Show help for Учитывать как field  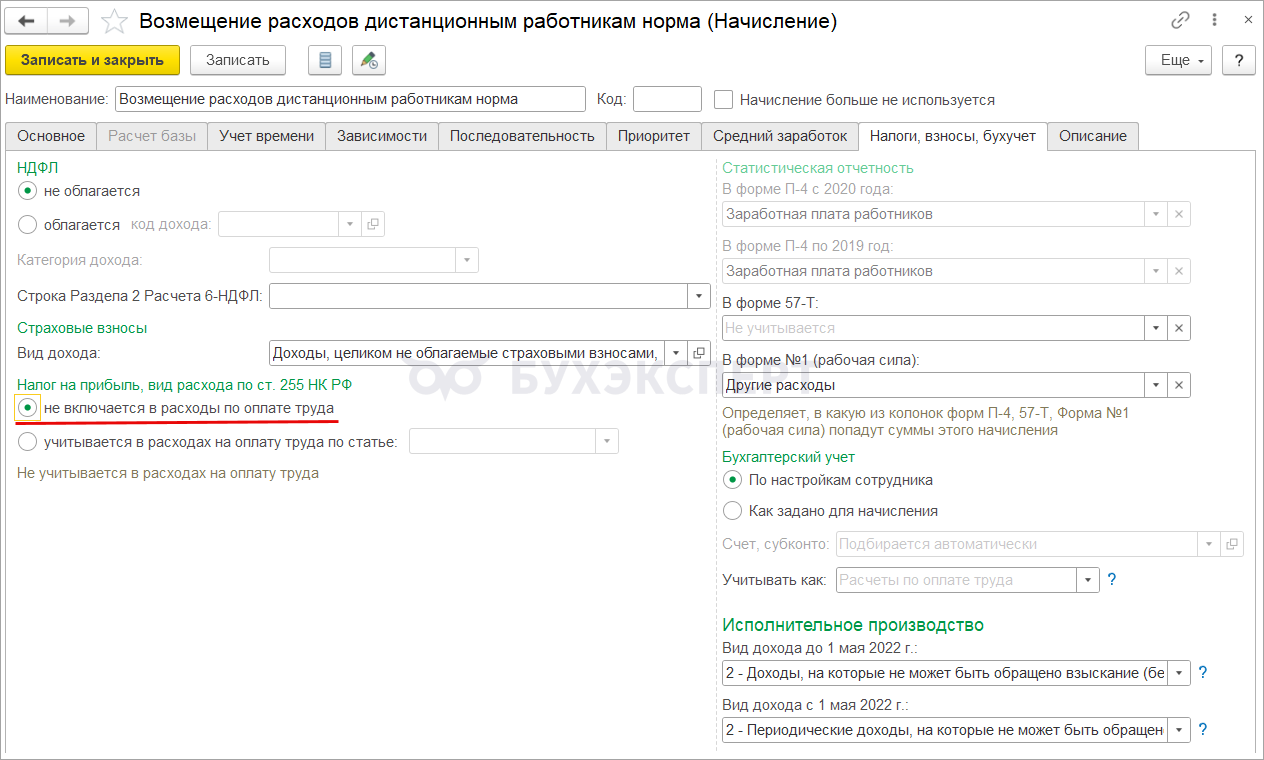click(1112, 579)
